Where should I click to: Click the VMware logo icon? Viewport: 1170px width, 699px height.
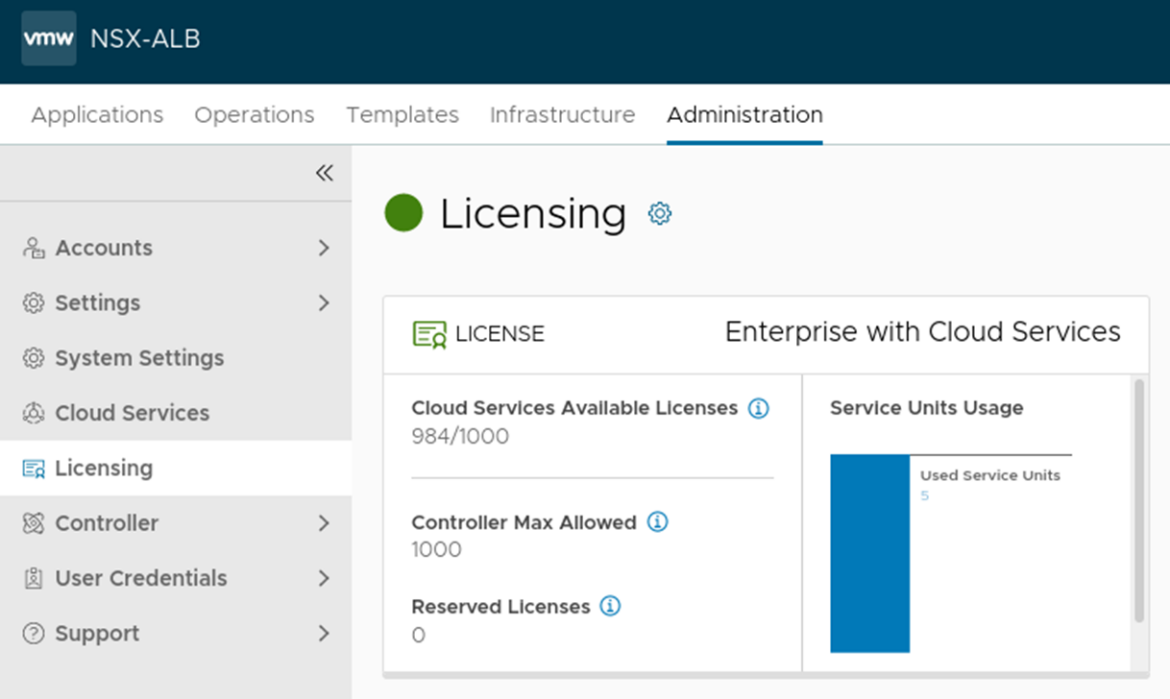[49, 39]
